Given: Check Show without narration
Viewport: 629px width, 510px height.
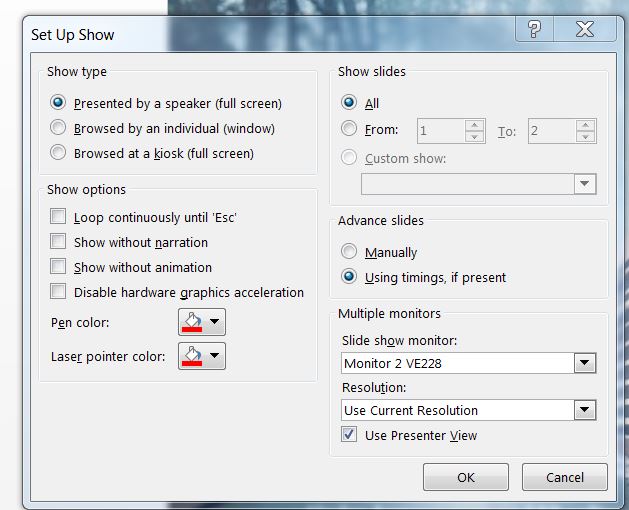Looking at the screenshot, I should [x=58, y=241].
